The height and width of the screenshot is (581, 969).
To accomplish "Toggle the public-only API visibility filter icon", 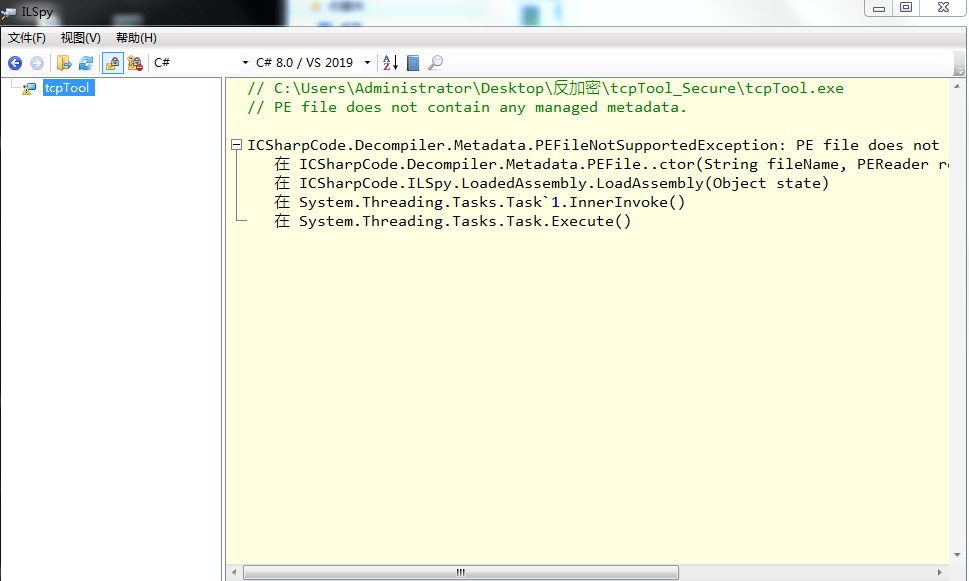I will click(x=111, y=62).
